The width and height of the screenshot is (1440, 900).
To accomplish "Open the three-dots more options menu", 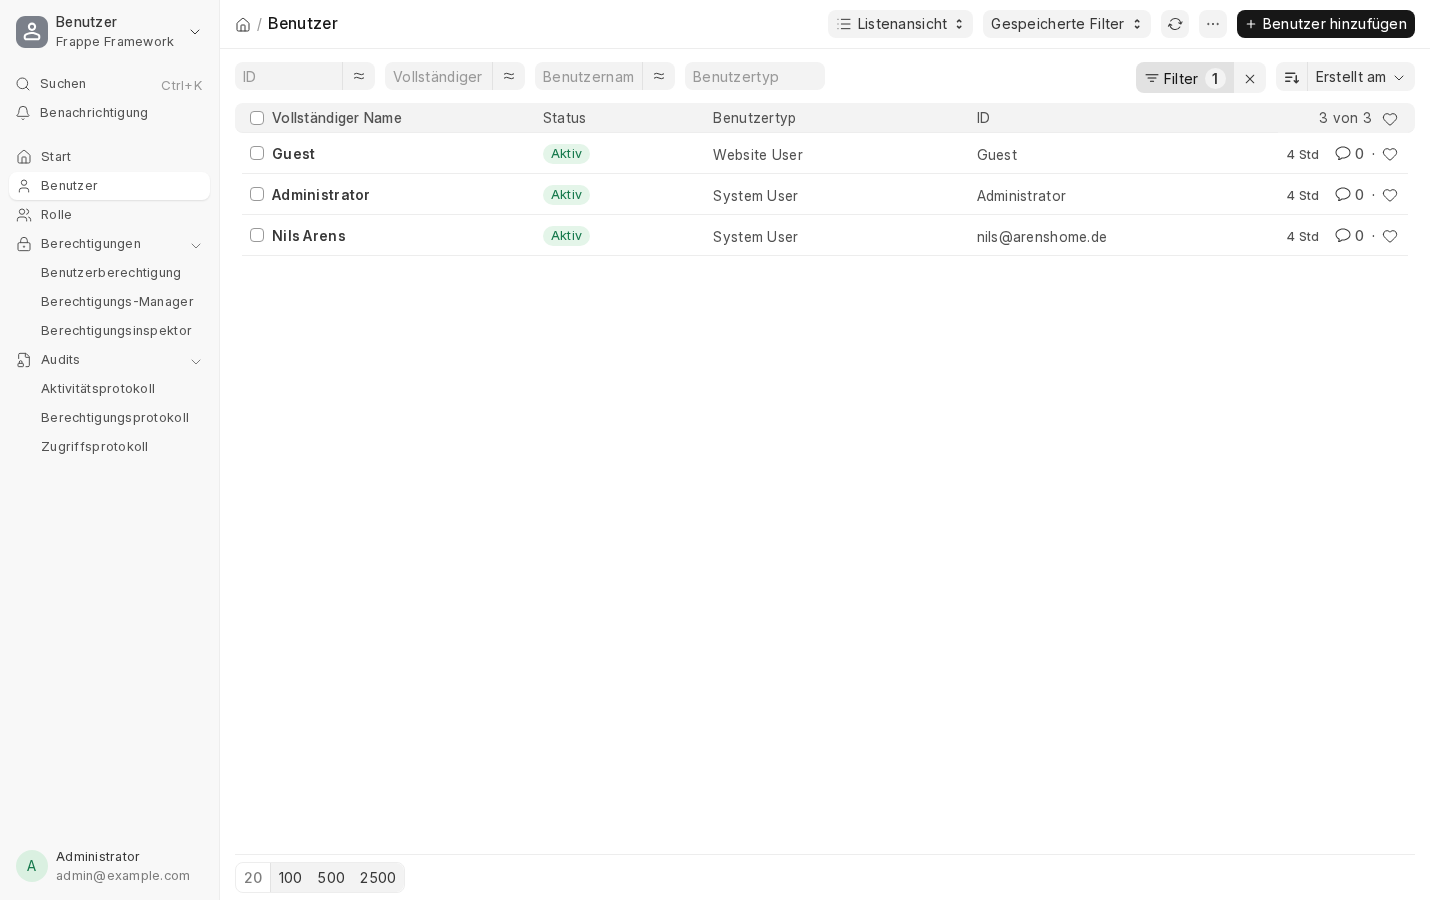I will coord(1213,24).
